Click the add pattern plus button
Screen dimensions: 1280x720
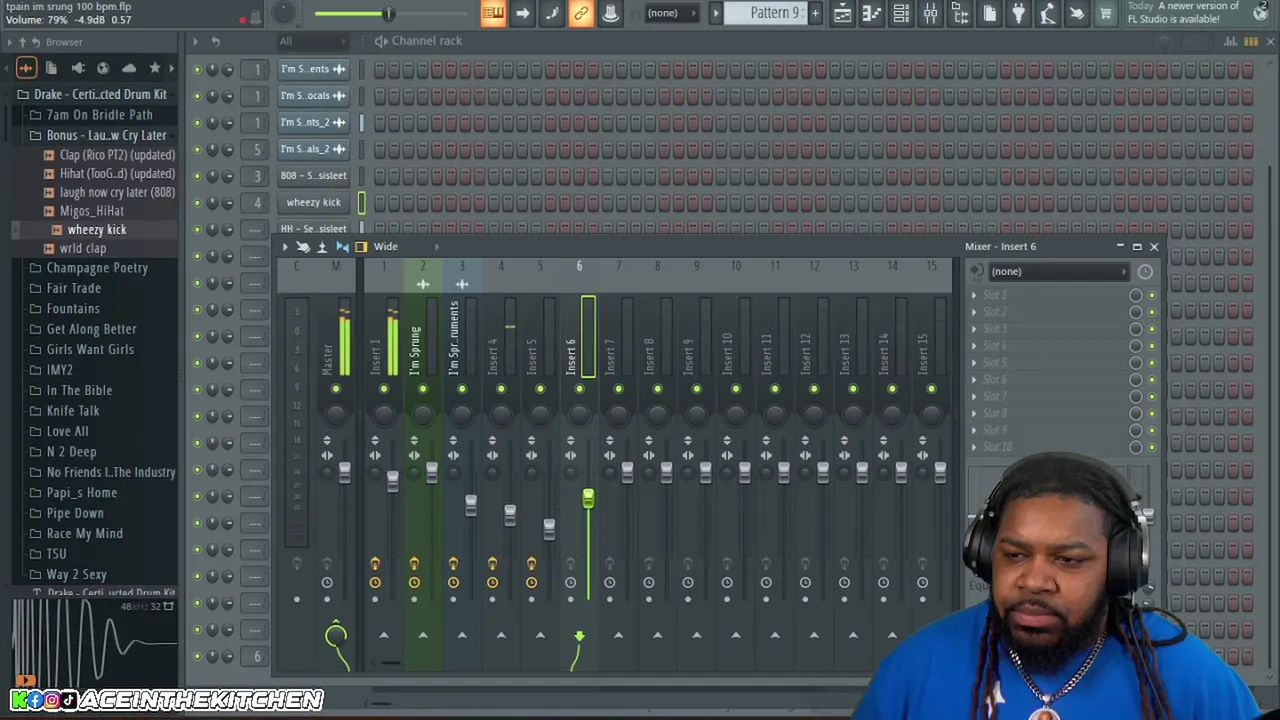pyautogui.click(x=815, y=13)
